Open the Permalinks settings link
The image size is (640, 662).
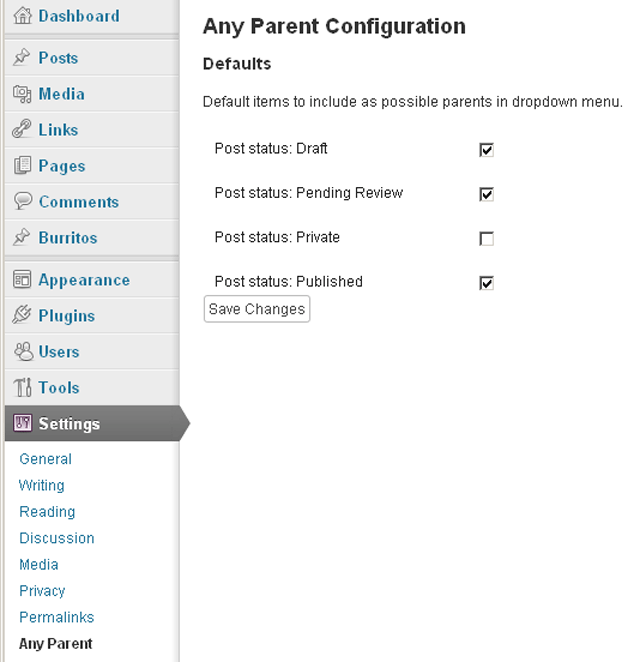pos(57,617)
